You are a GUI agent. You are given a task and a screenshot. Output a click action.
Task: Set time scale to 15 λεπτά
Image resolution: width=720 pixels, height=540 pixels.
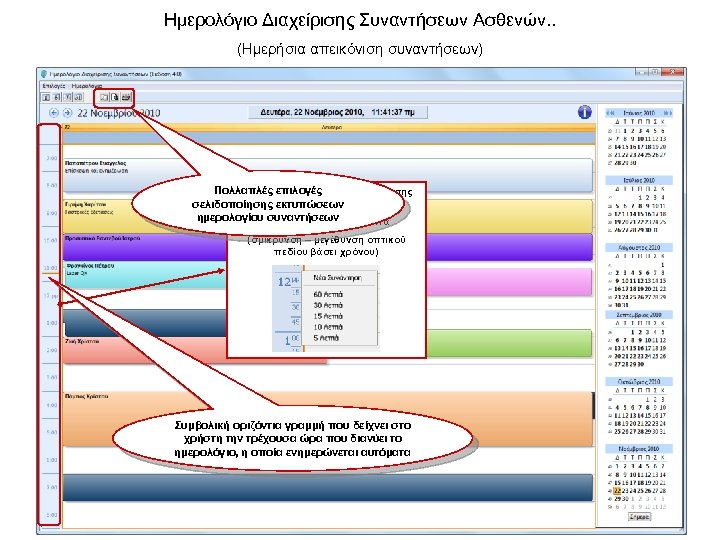click(328, 316)
